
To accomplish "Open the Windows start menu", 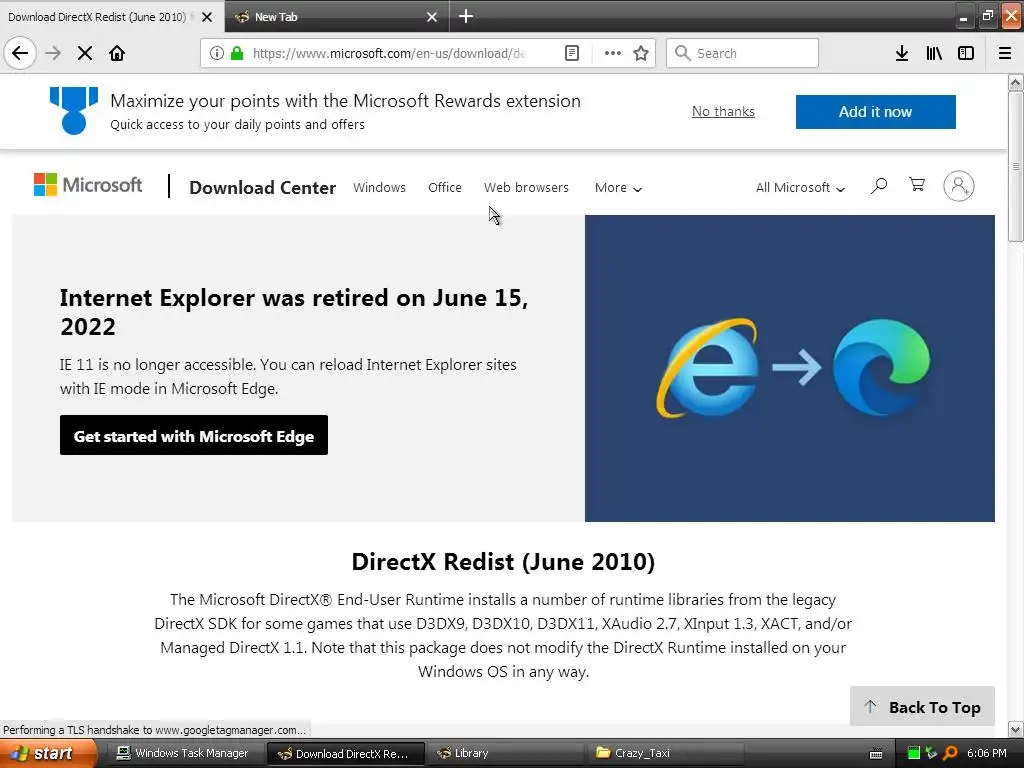I will tap(48, 753).
